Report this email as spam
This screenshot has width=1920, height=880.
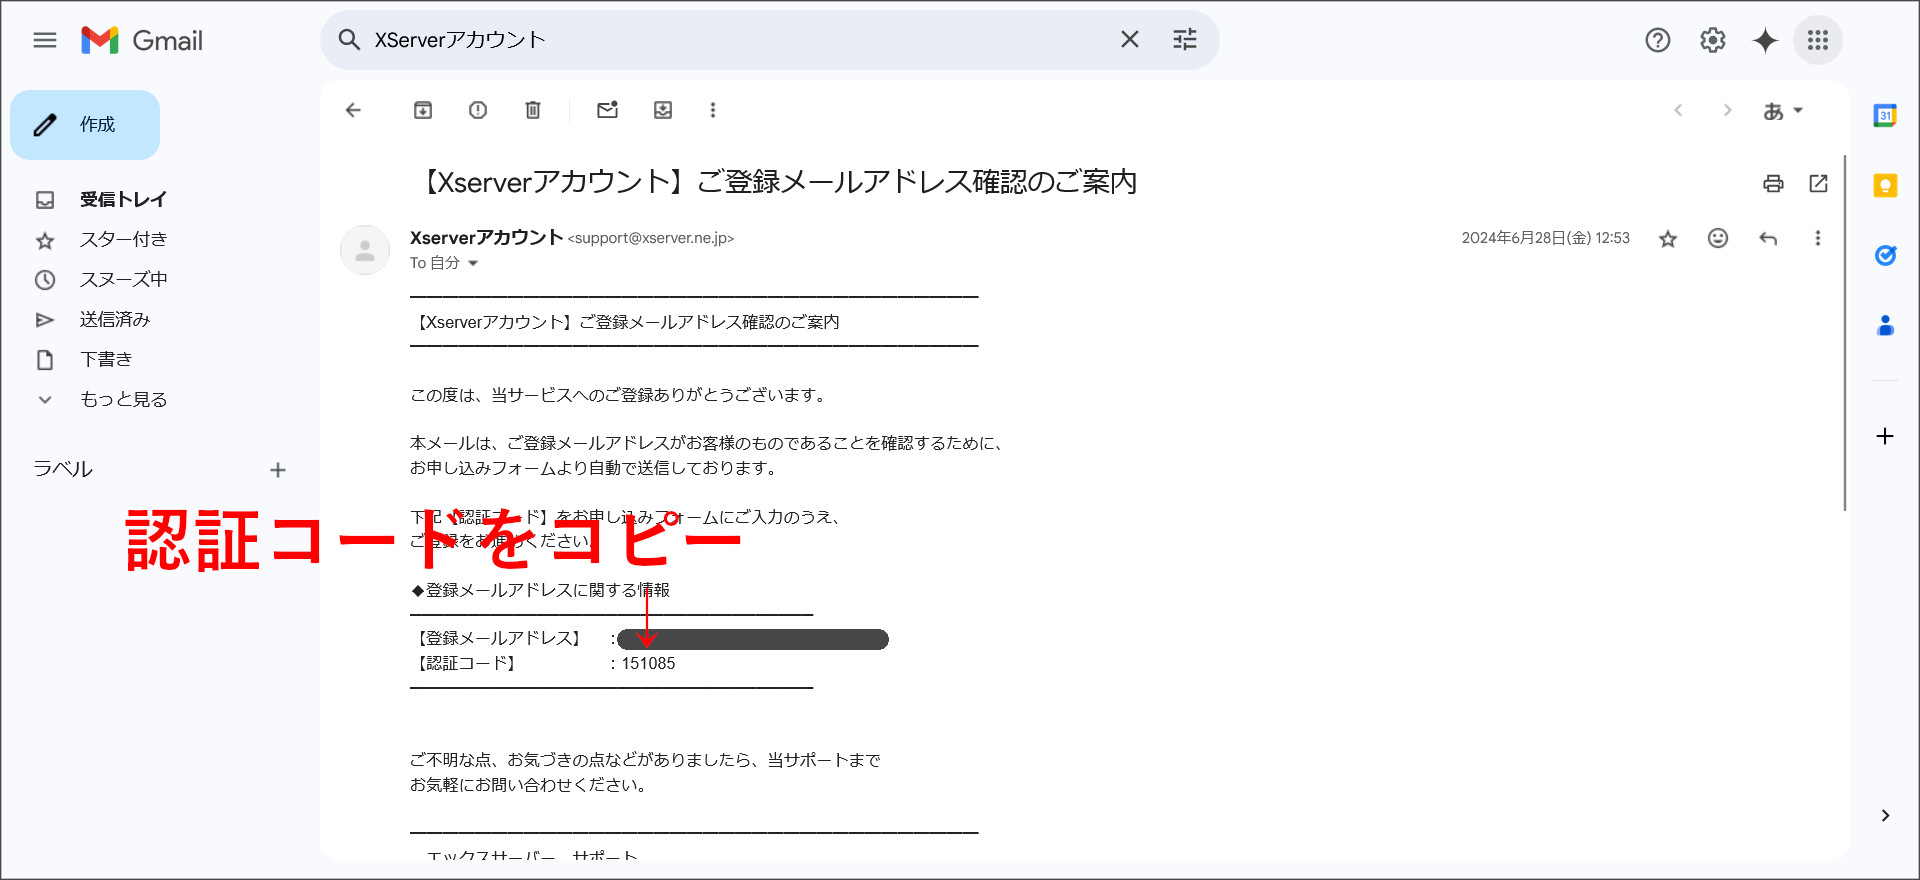tap(478, 110)
